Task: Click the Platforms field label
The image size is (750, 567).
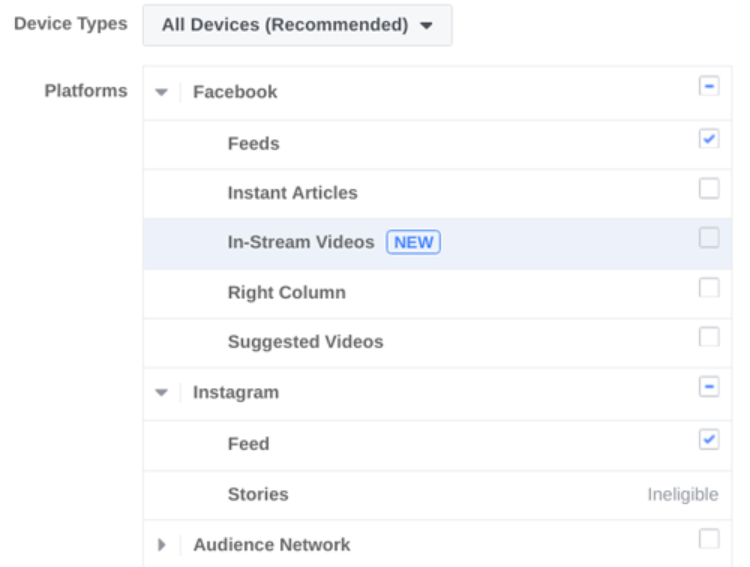Action: [86, 90]
